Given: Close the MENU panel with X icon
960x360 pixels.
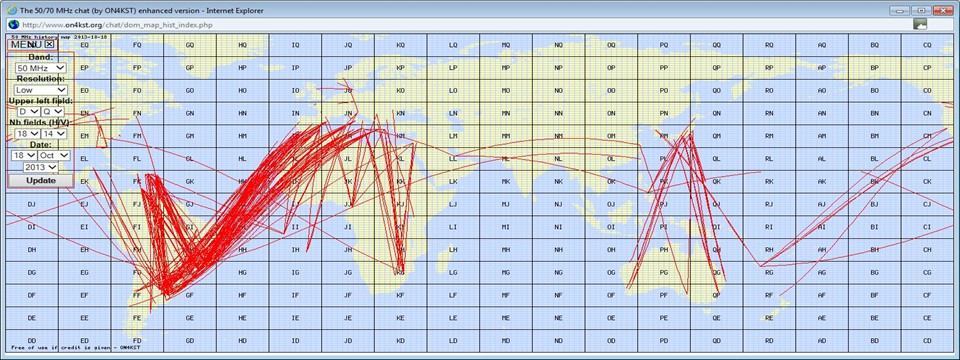Looking at the screenshot, I should [50, 45].
